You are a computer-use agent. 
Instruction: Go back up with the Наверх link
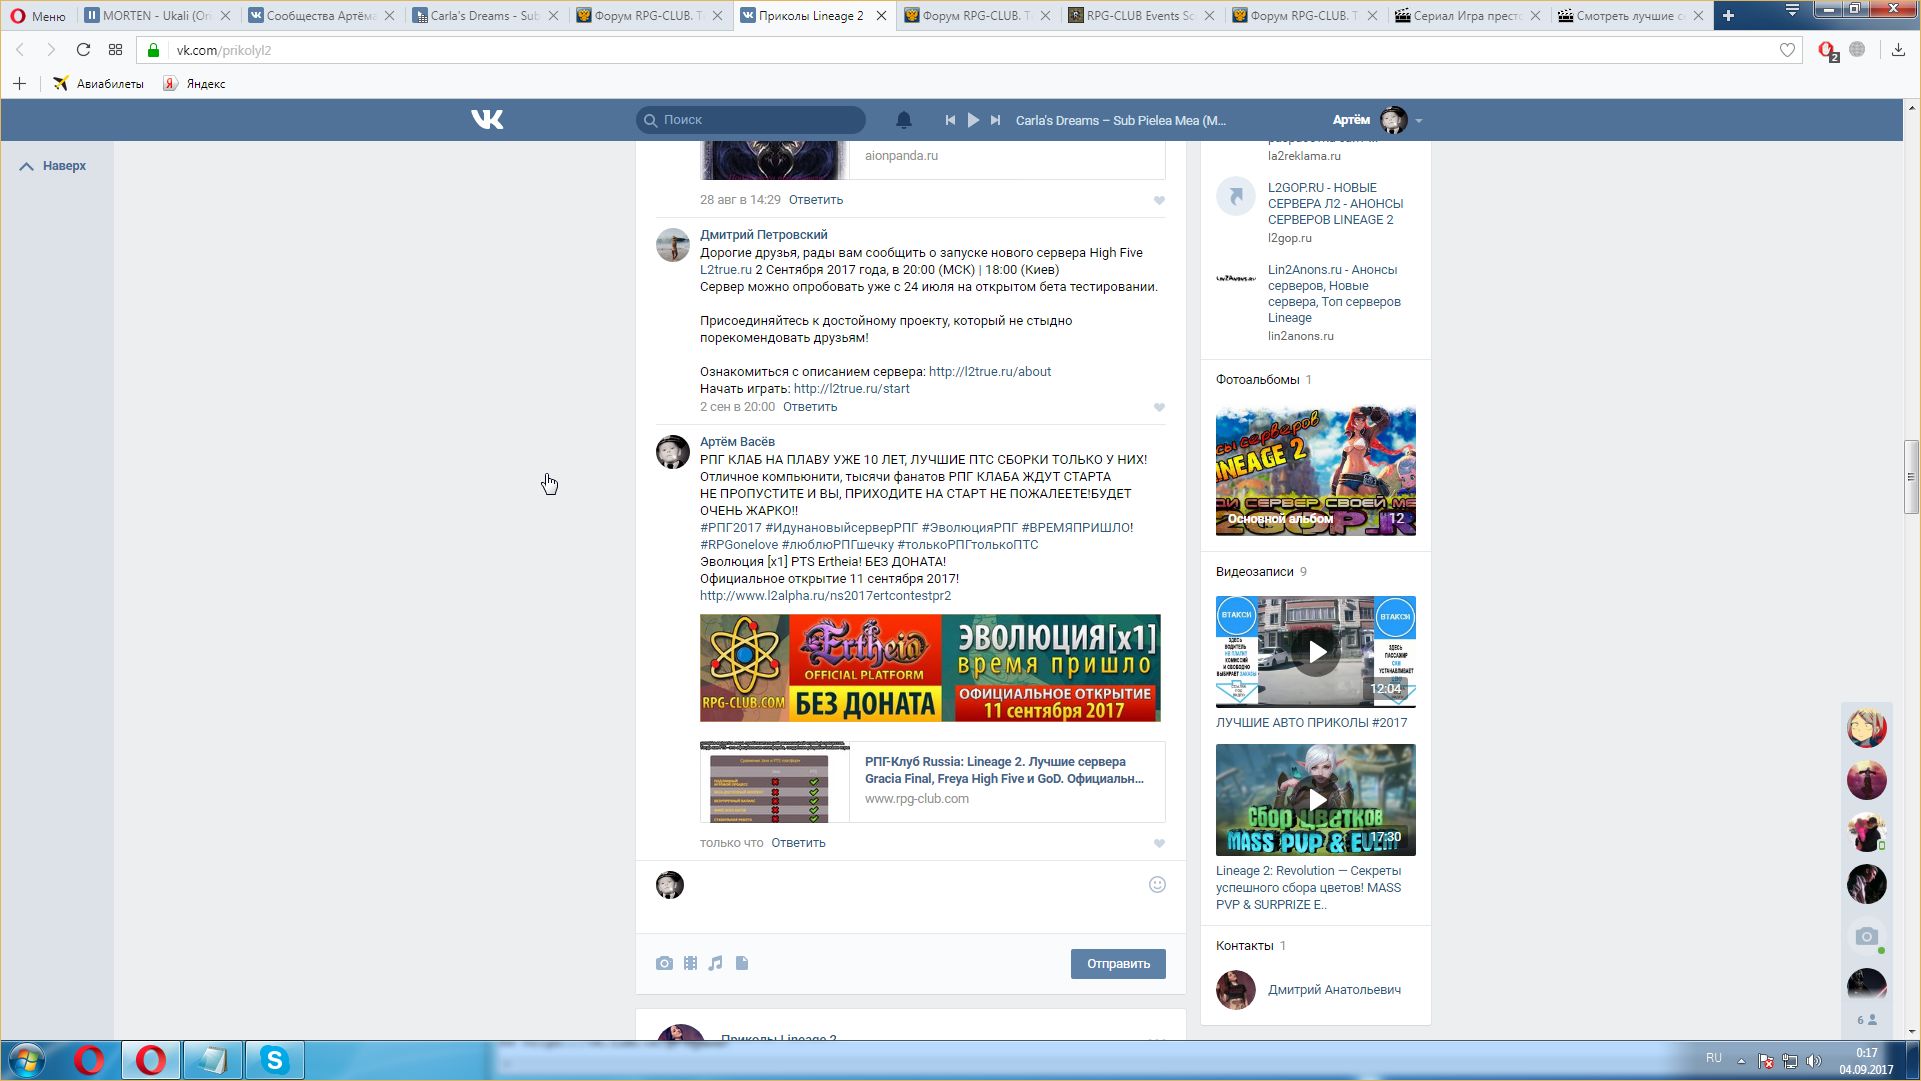coord(54,166)
